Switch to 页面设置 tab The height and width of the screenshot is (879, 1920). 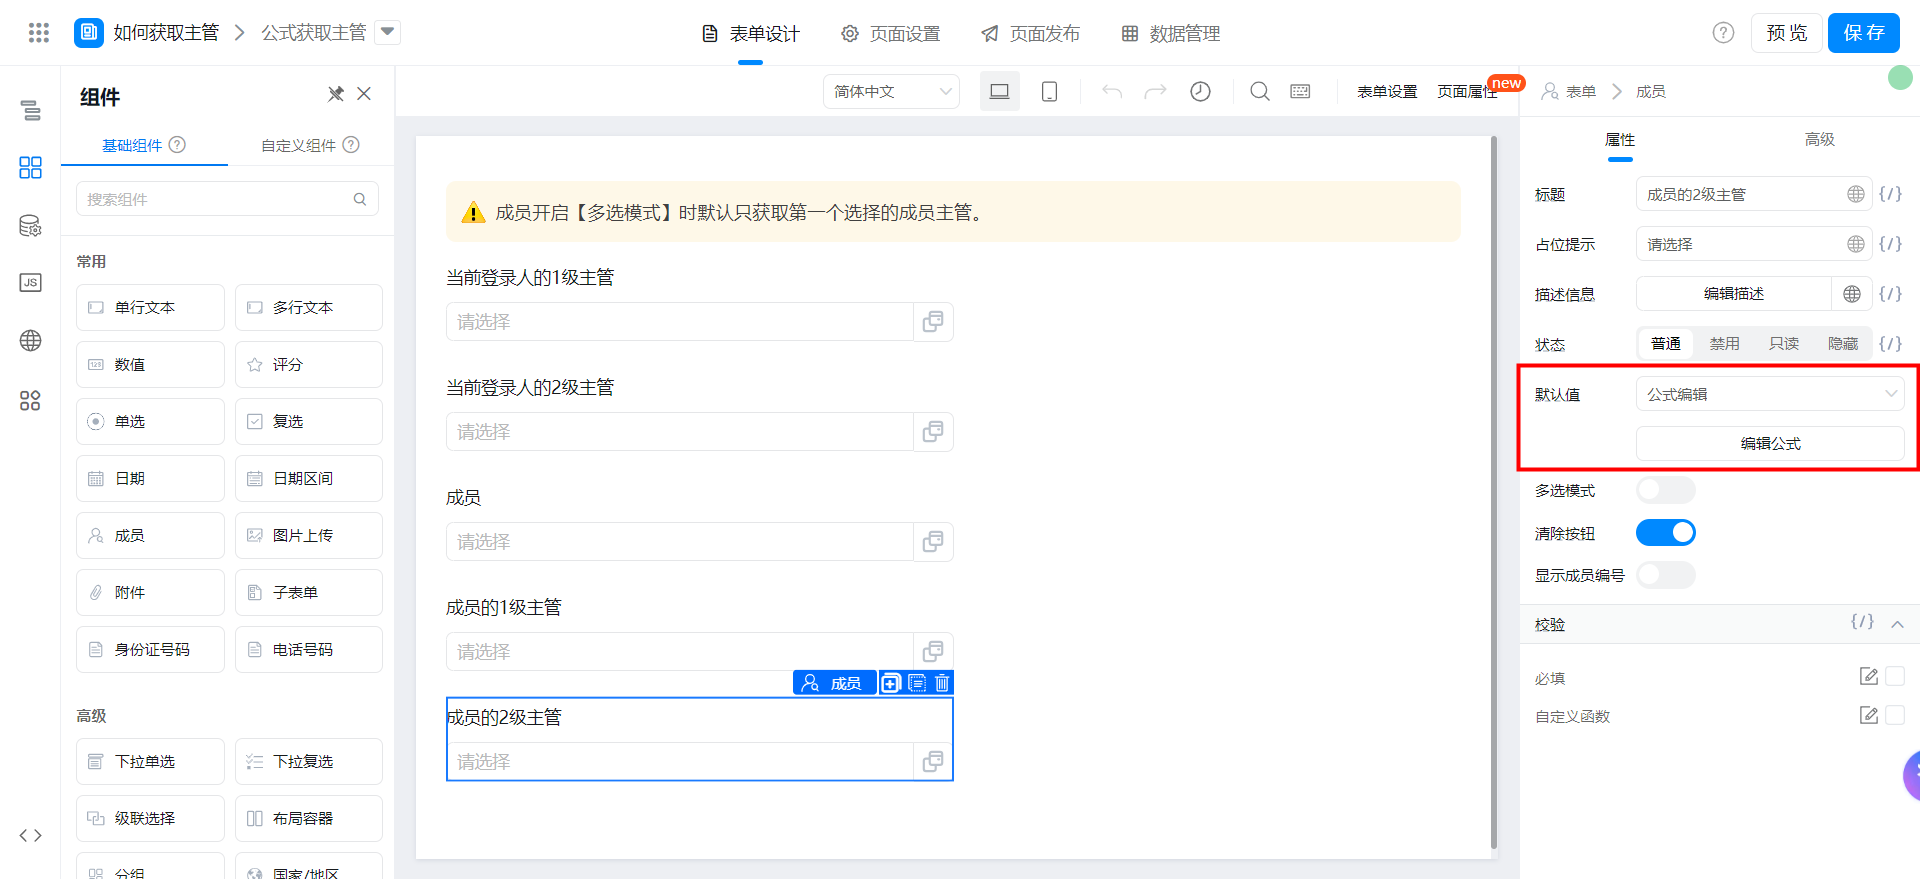891,34
